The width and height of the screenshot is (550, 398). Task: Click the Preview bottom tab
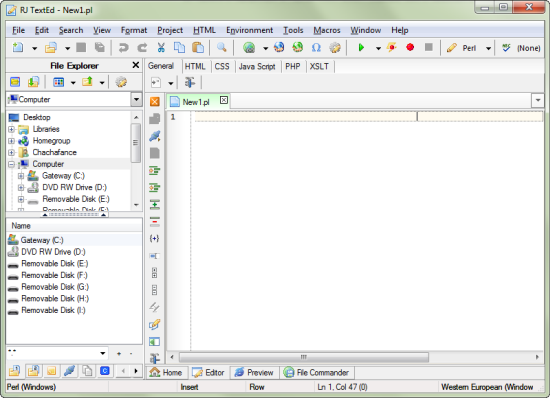click(x=254, y=372)
